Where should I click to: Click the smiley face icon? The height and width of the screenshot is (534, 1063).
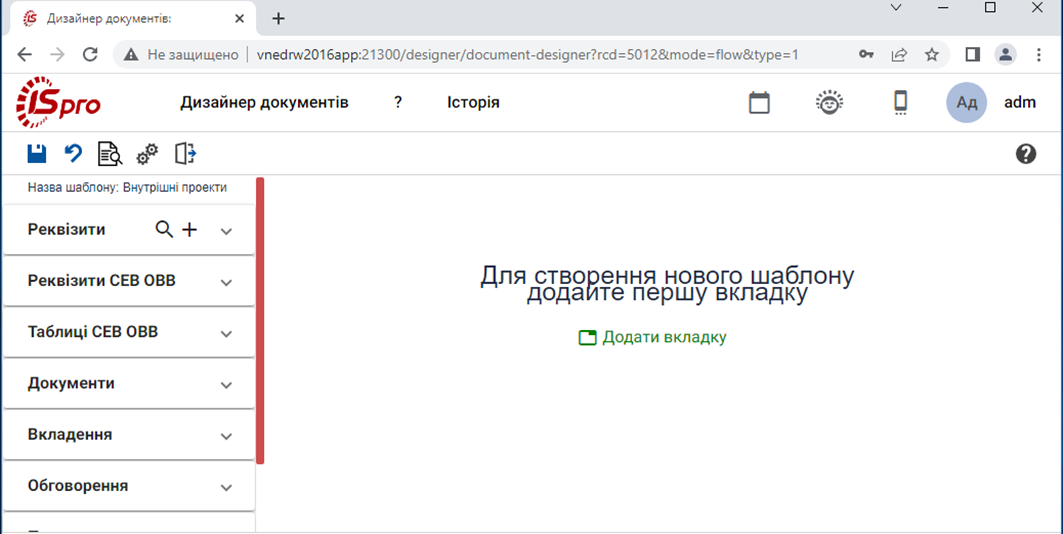[x=829, y=102]
